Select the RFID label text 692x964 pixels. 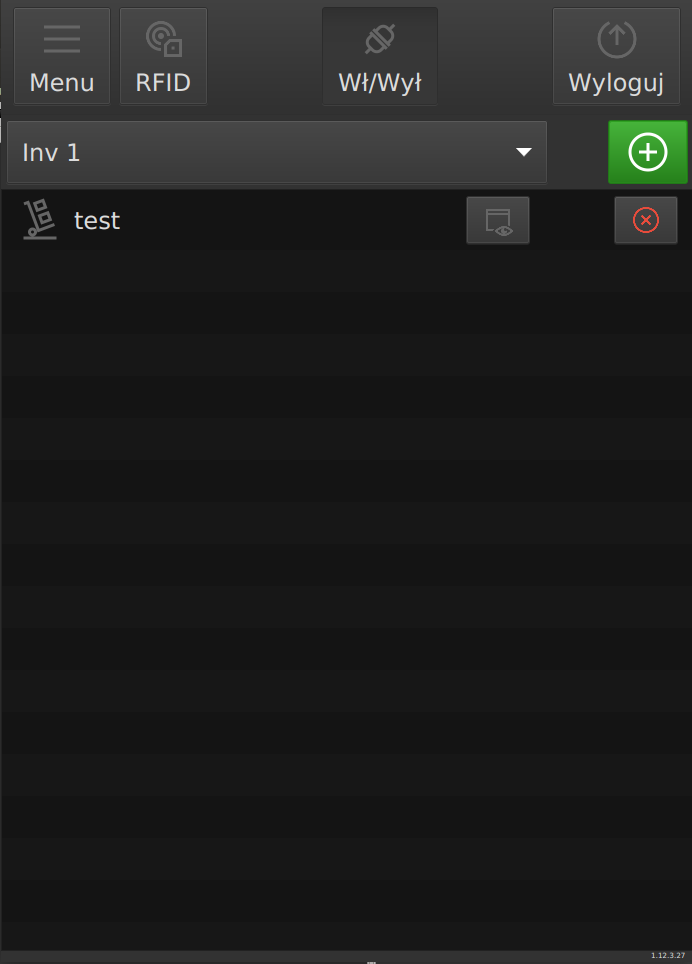pyautogui.click(x=163, y=83)
